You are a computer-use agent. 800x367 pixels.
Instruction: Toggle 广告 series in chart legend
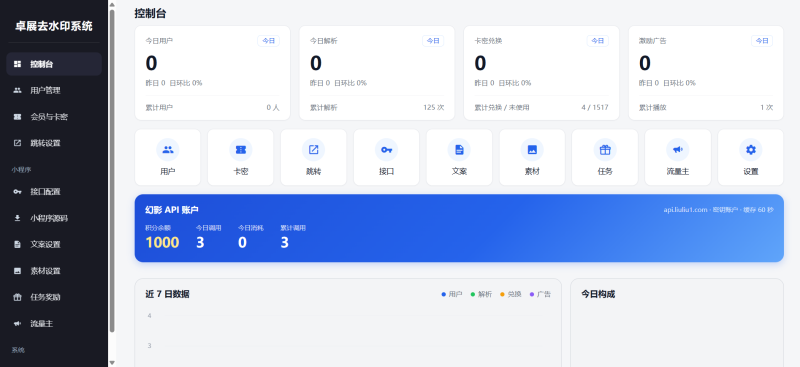(x=540, y=295)
